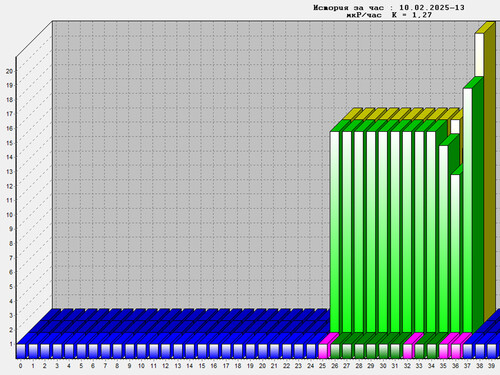Click the мкР/час K = 1,27 subtitle
Viewport: 500px width, 375px height.
[x=389, y=15]
